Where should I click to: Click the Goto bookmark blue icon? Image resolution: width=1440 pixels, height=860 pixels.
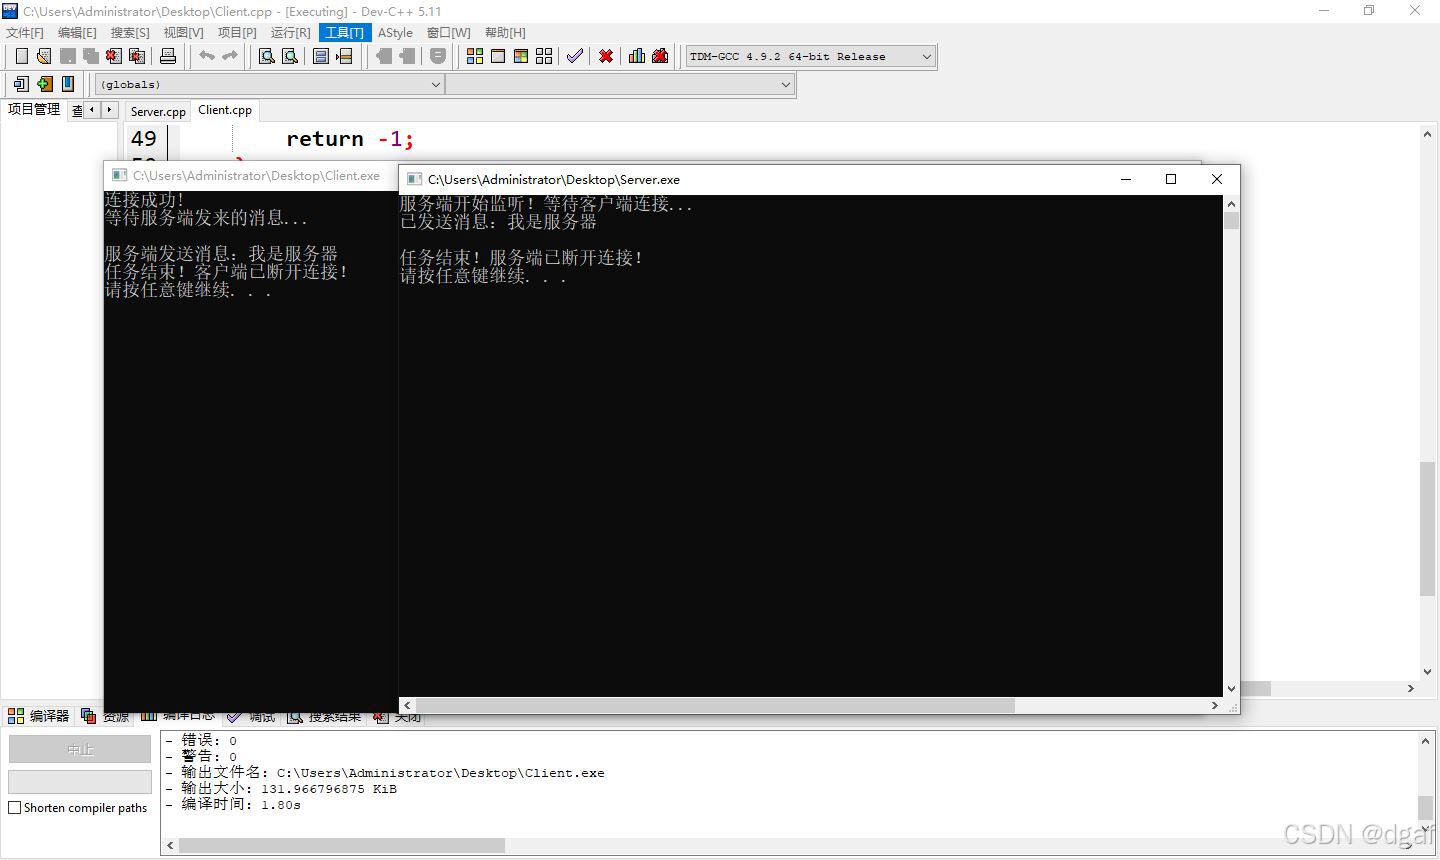(68, 84)
